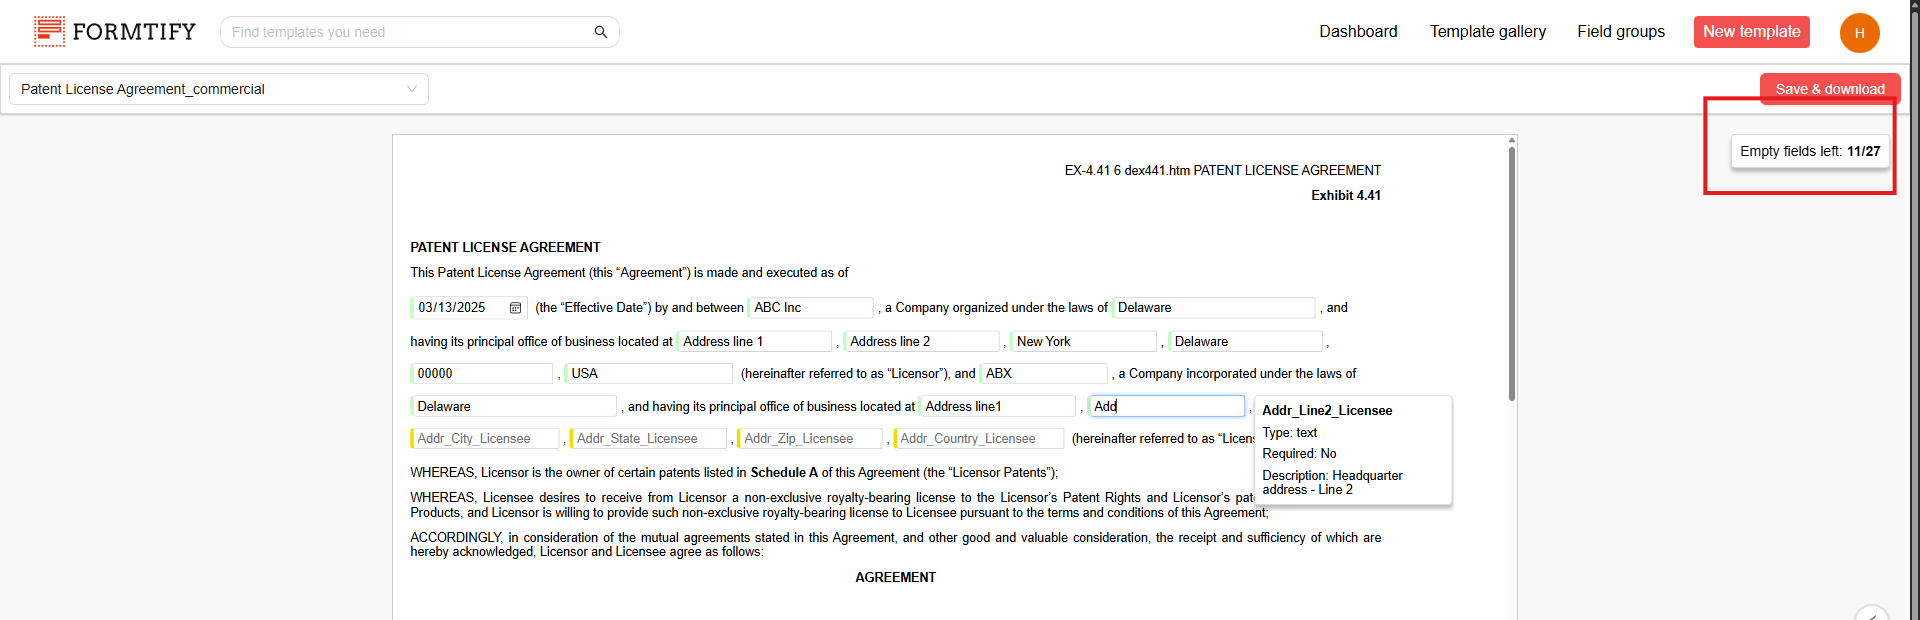Click the tooltip Description Headquarter address text

(x=1332, y=483)
